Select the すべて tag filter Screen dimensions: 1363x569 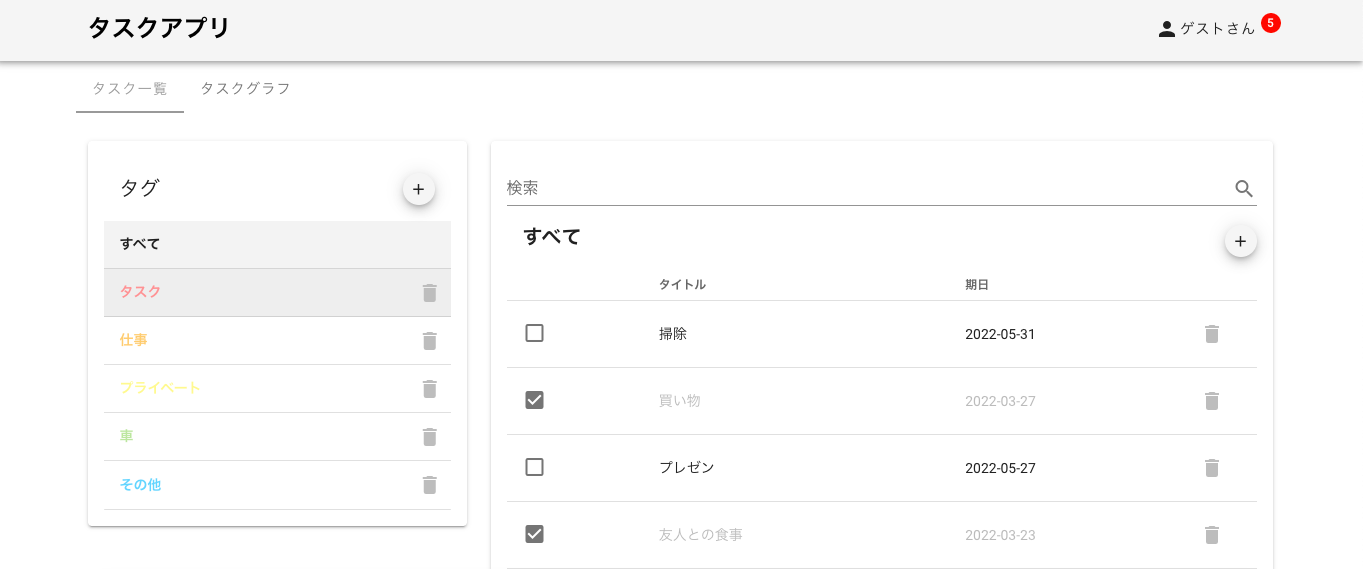click(x=277, y=244)
